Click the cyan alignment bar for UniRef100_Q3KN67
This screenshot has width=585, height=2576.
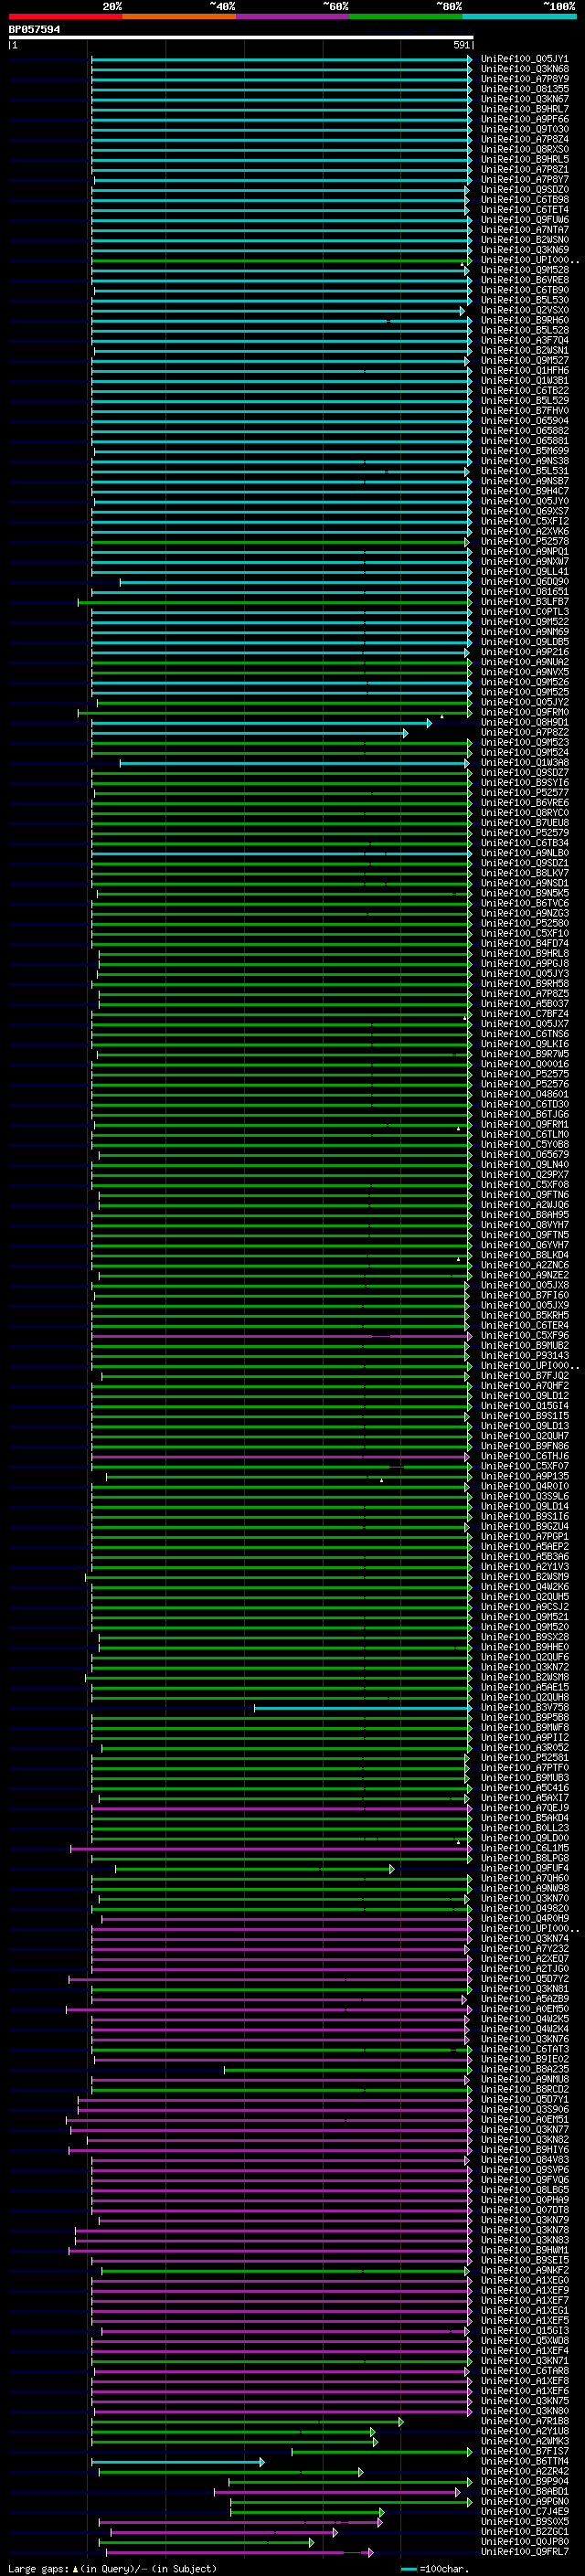click(x=281, y=100)
